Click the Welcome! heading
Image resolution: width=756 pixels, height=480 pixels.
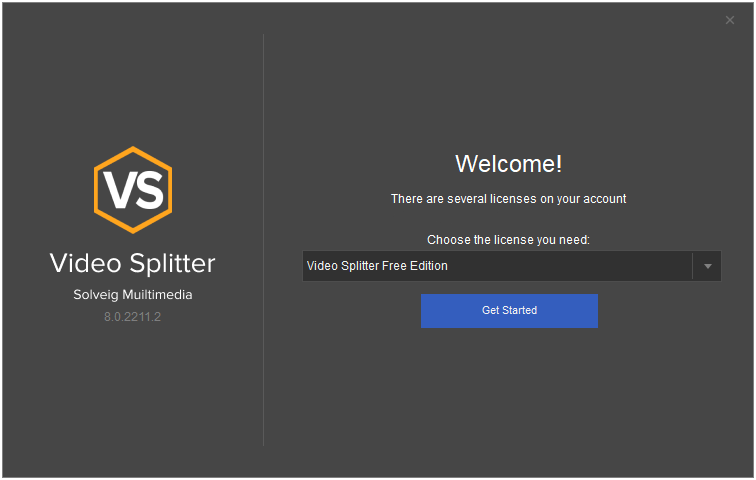point(509,164)
